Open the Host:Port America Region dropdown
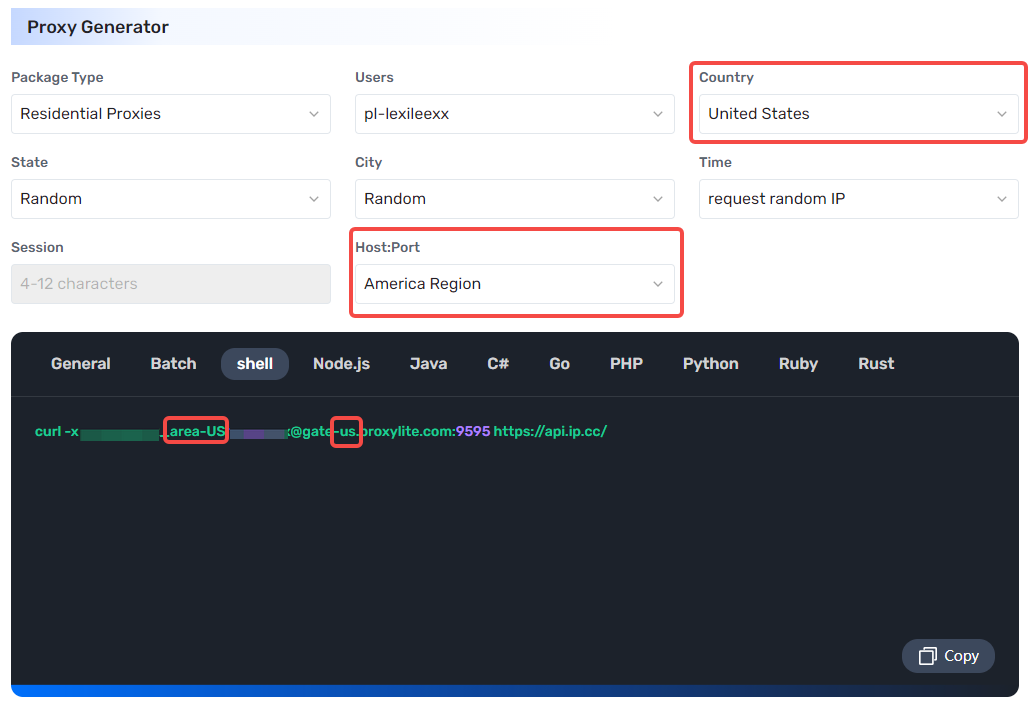This screenshot has width=1034, height=703. [514, 284]
